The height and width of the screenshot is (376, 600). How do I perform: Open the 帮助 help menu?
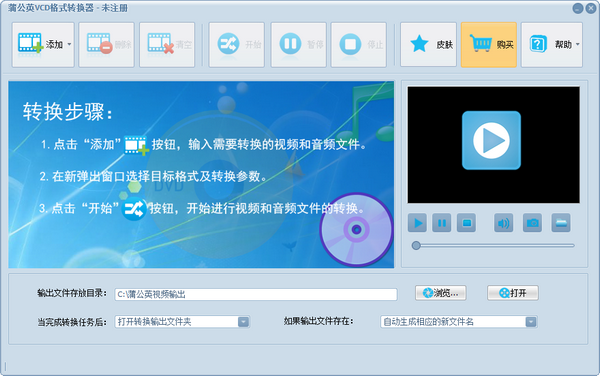click(551, 45)
